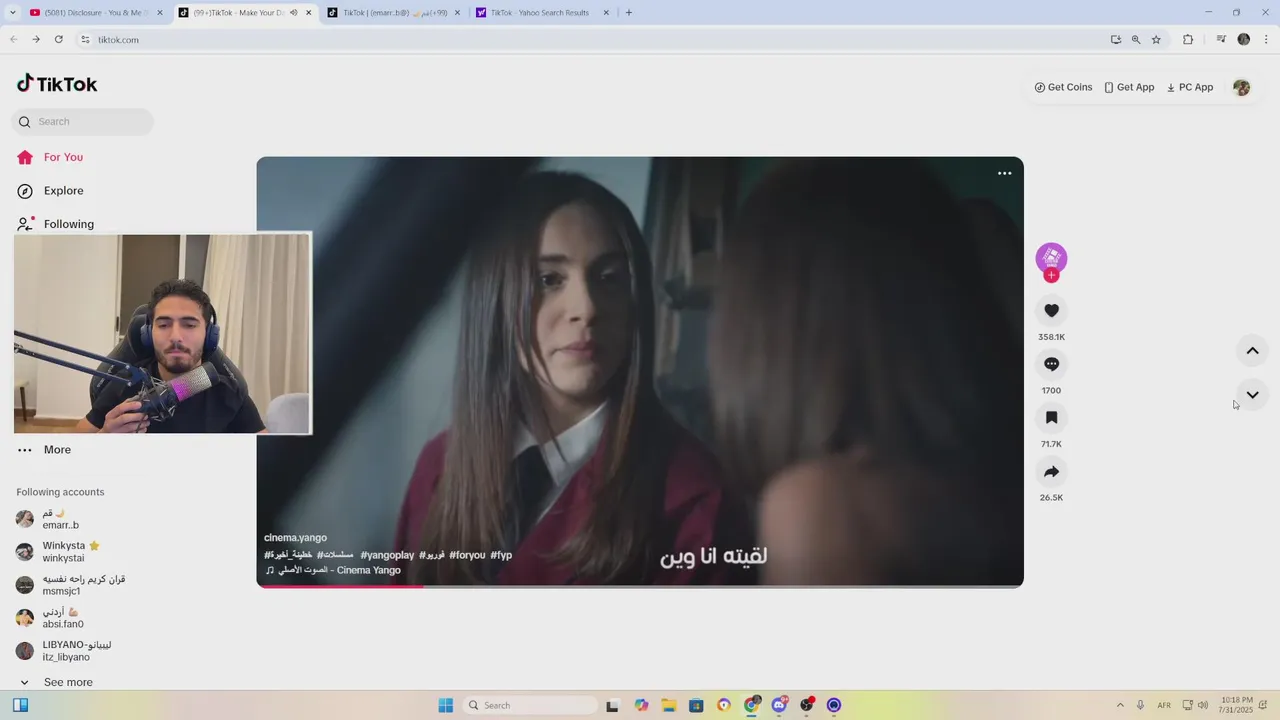
Task: Open followed account itz_libyano
Action: (63, 651)
